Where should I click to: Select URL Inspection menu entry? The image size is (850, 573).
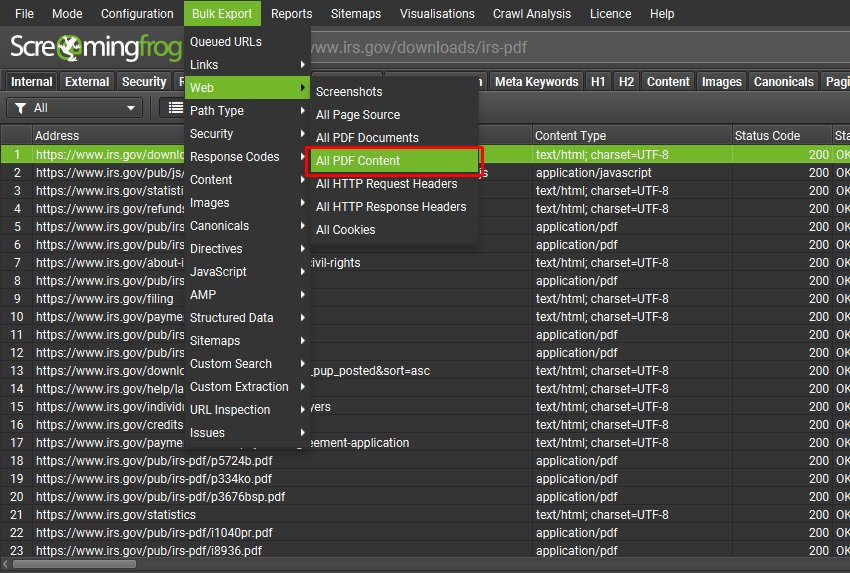pos(247,410)
